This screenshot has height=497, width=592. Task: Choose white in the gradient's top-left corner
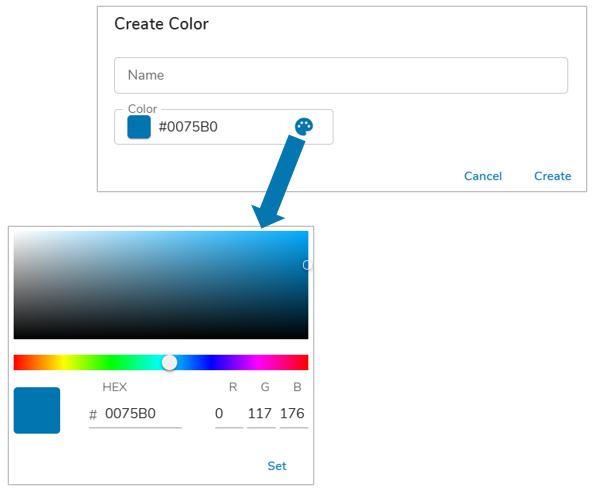point(16,233)
